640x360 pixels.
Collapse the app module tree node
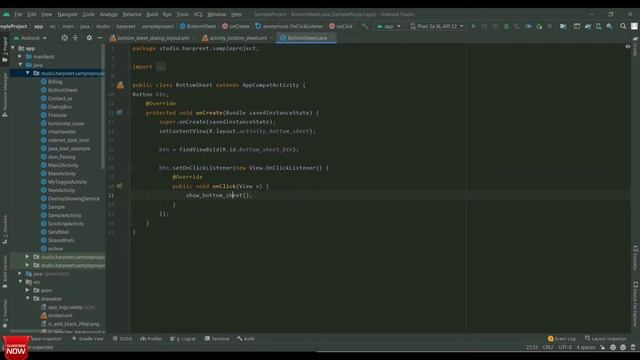pos(13,48)
